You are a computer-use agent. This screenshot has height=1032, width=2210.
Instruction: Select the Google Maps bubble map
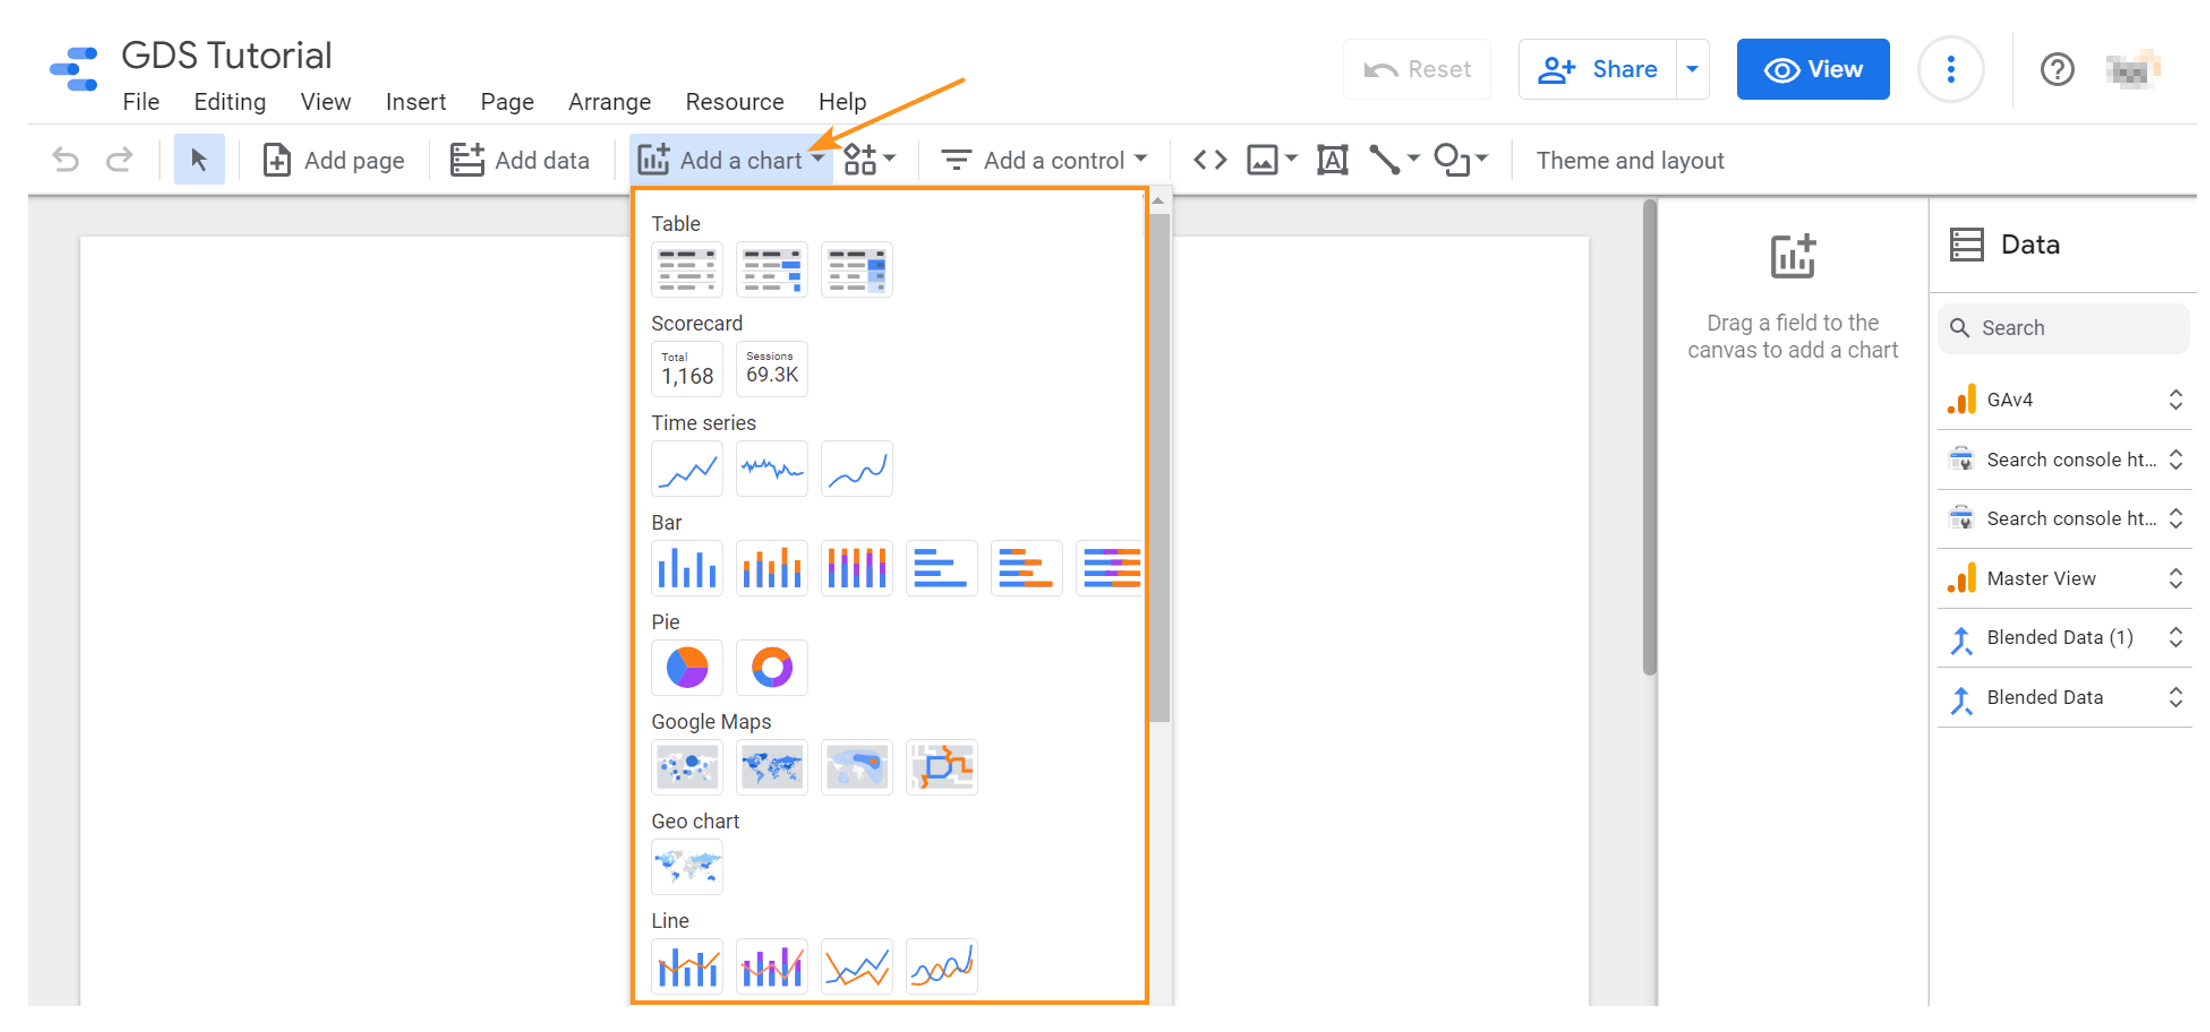pyautogui.click(x=687, y=767)
